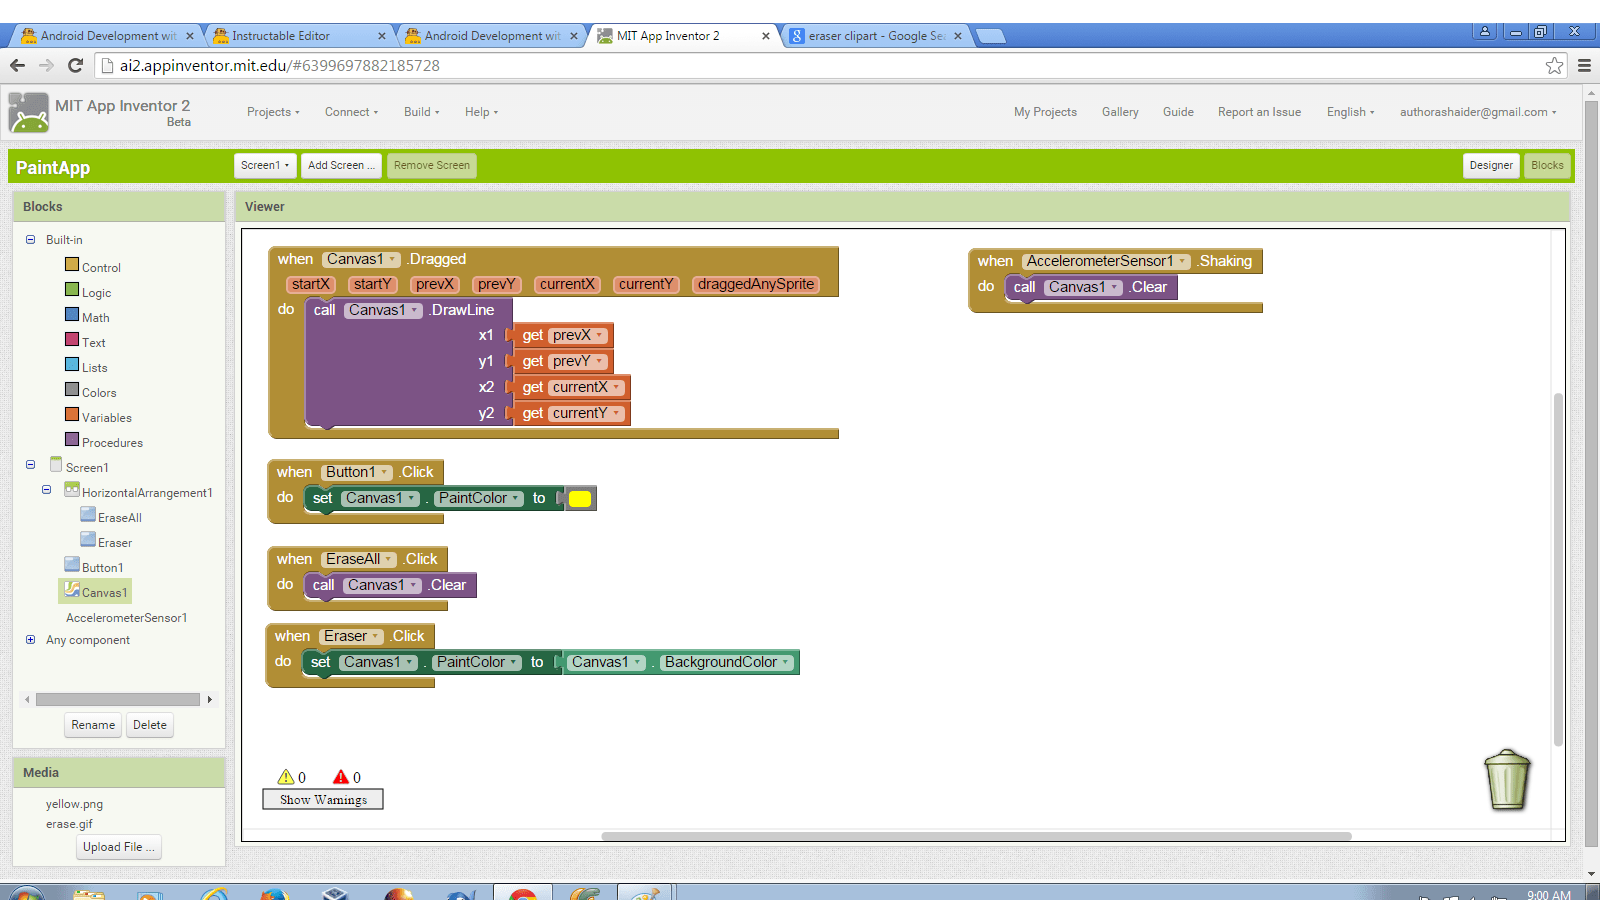Collapse the Built-in tree section
This screenshot has height=900, width=1600.
point(30,240)
